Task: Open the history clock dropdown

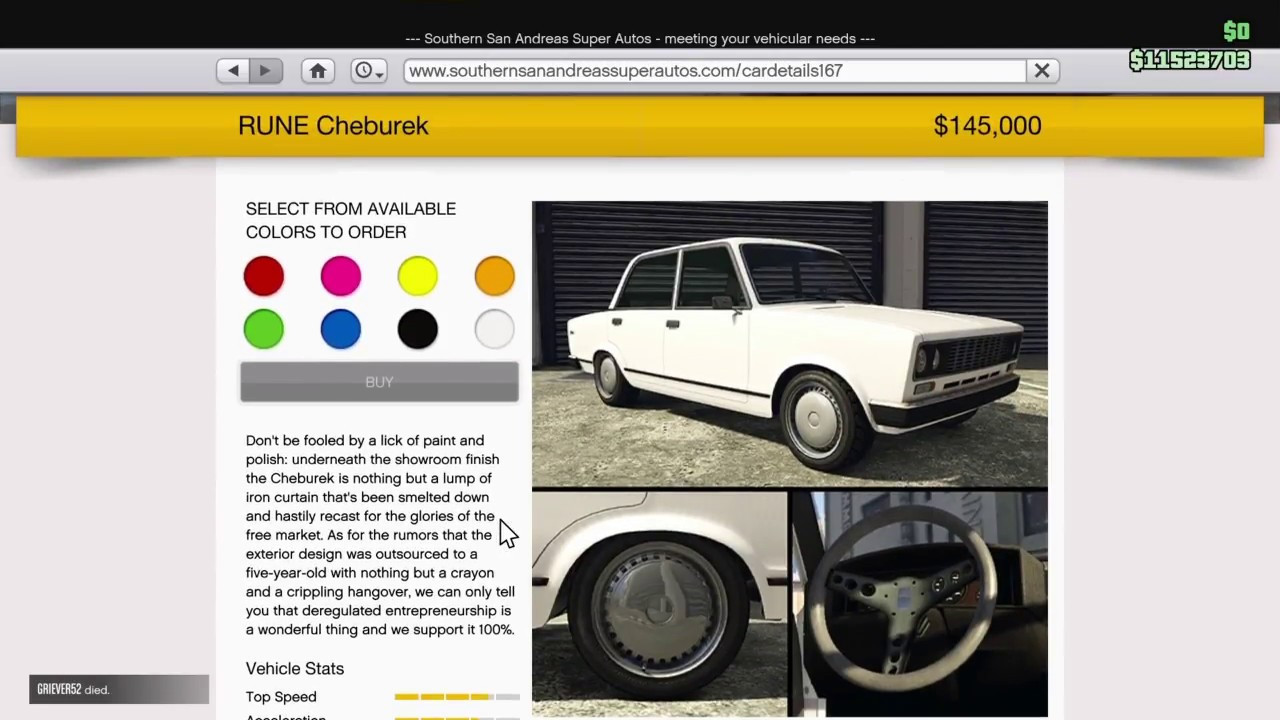Action: [369, 70]
